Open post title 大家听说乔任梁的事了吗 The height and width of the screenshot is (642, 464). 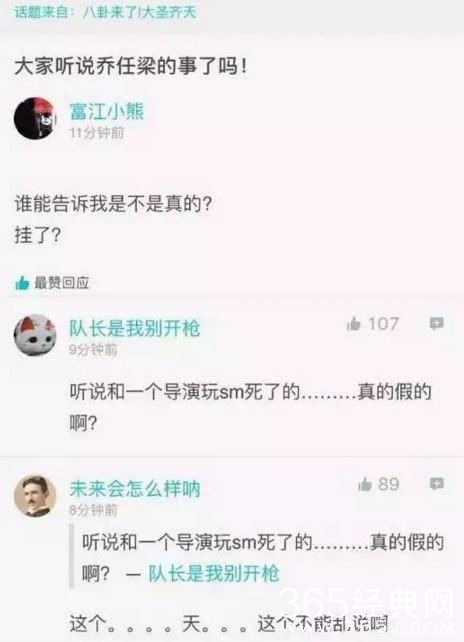click(131, 67)
